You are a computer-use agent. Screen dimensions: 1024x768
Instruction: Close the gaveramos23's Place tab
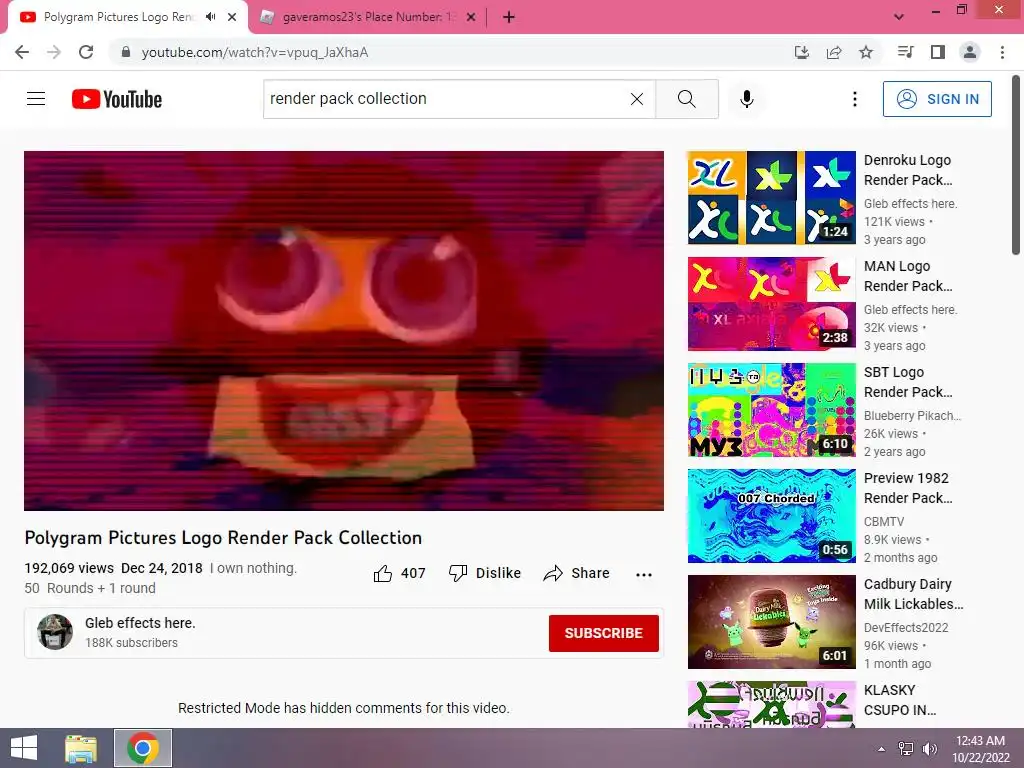pyautogui.click(x=471, y=18)
